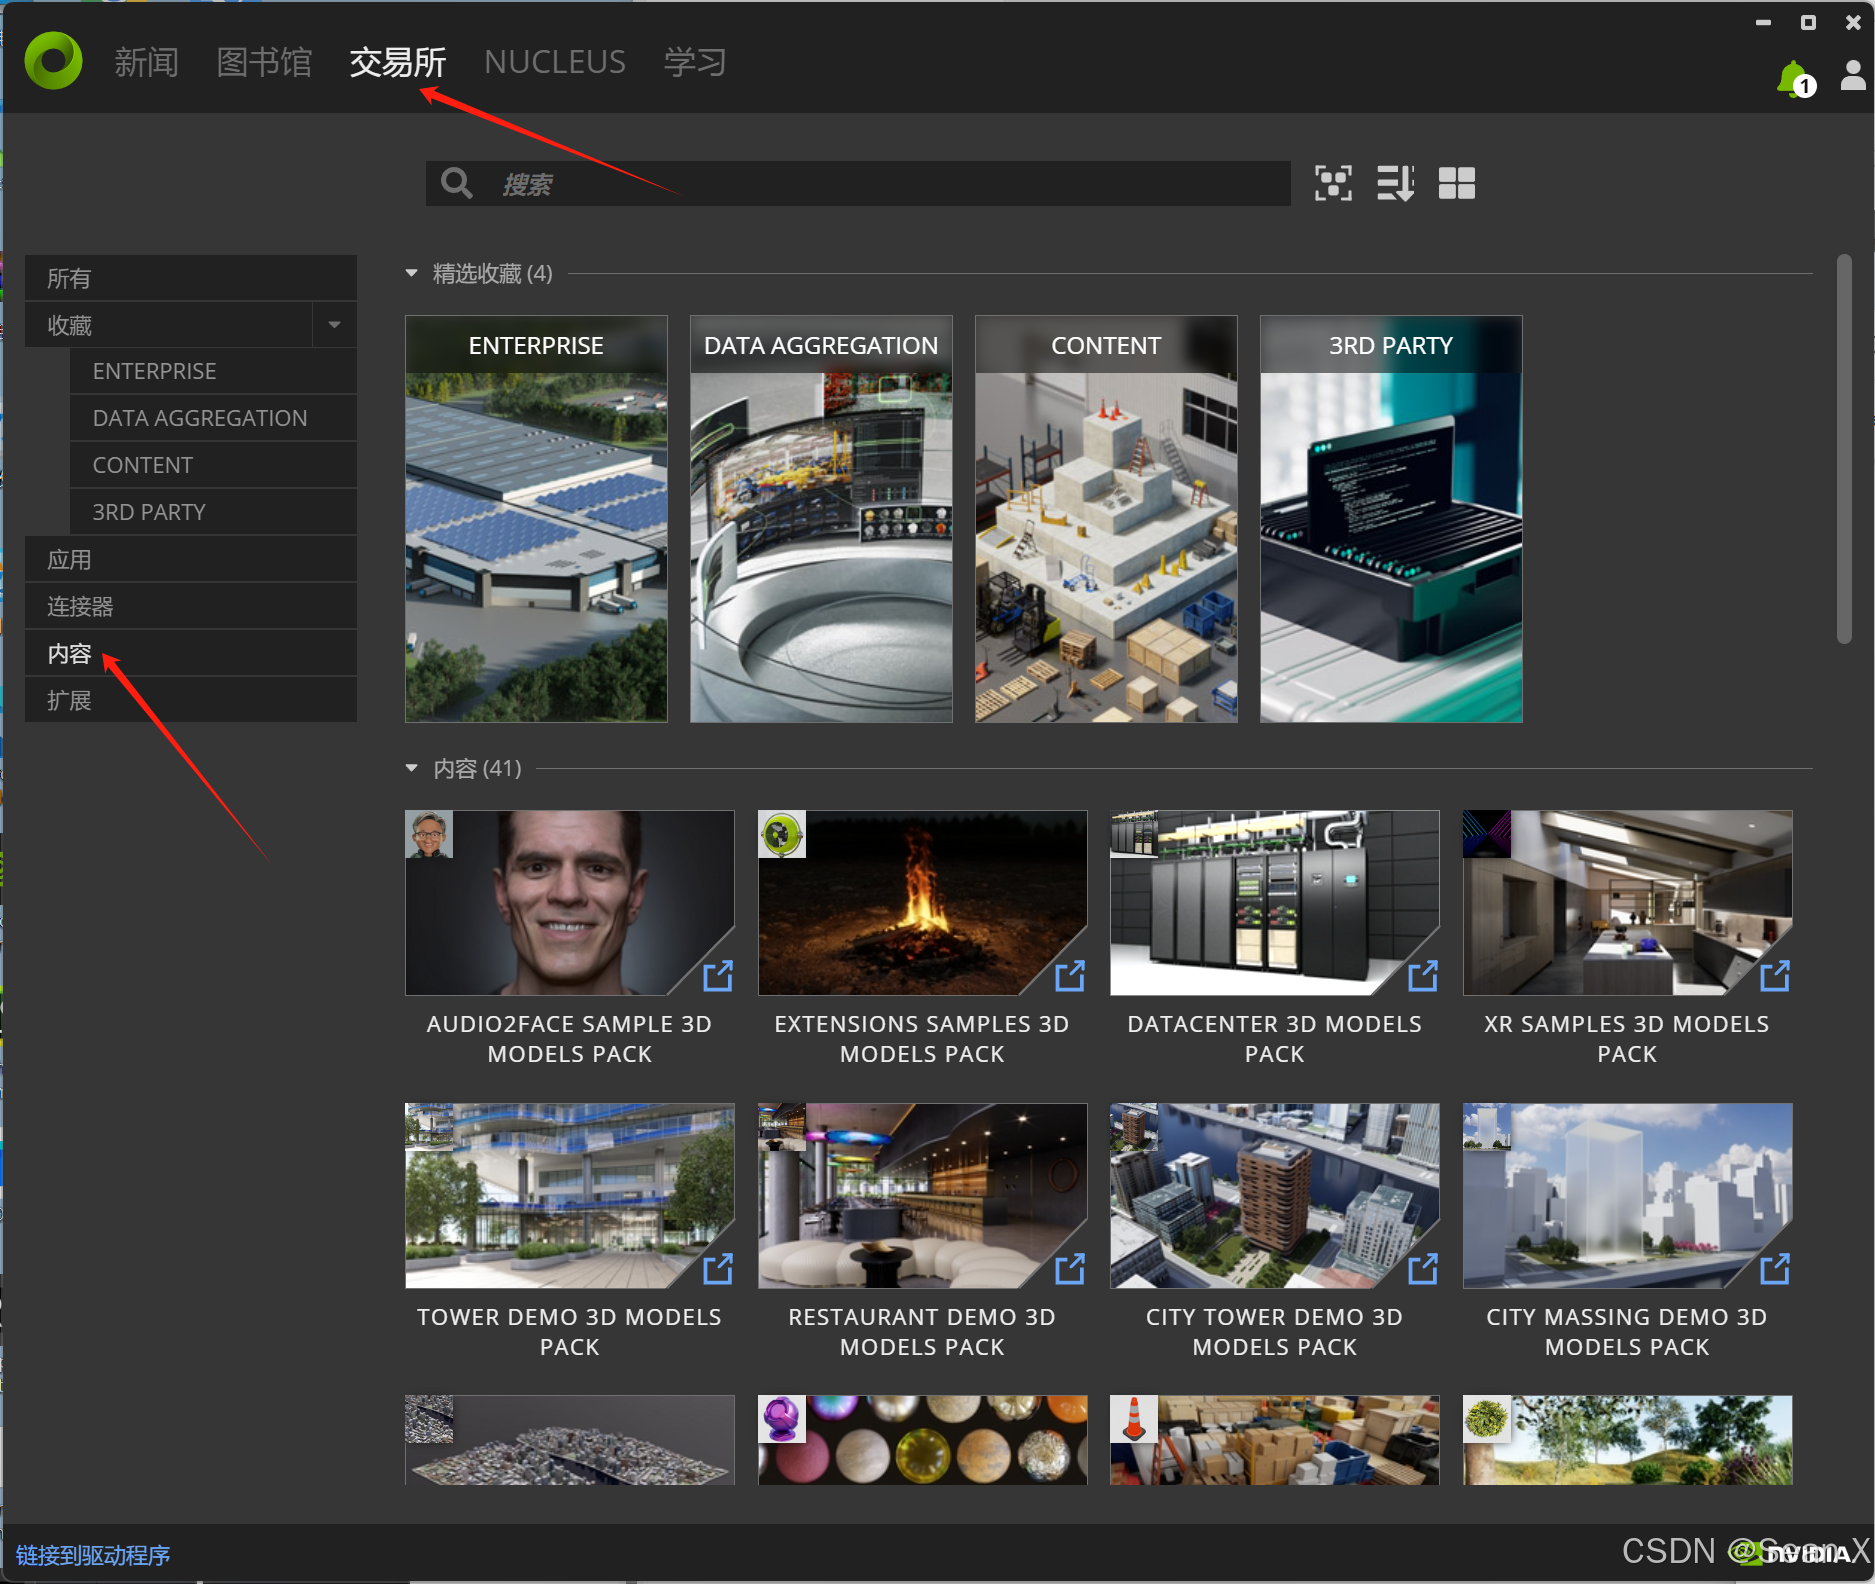Open external link icon on Tower Demo pack

coord(718,1268)
